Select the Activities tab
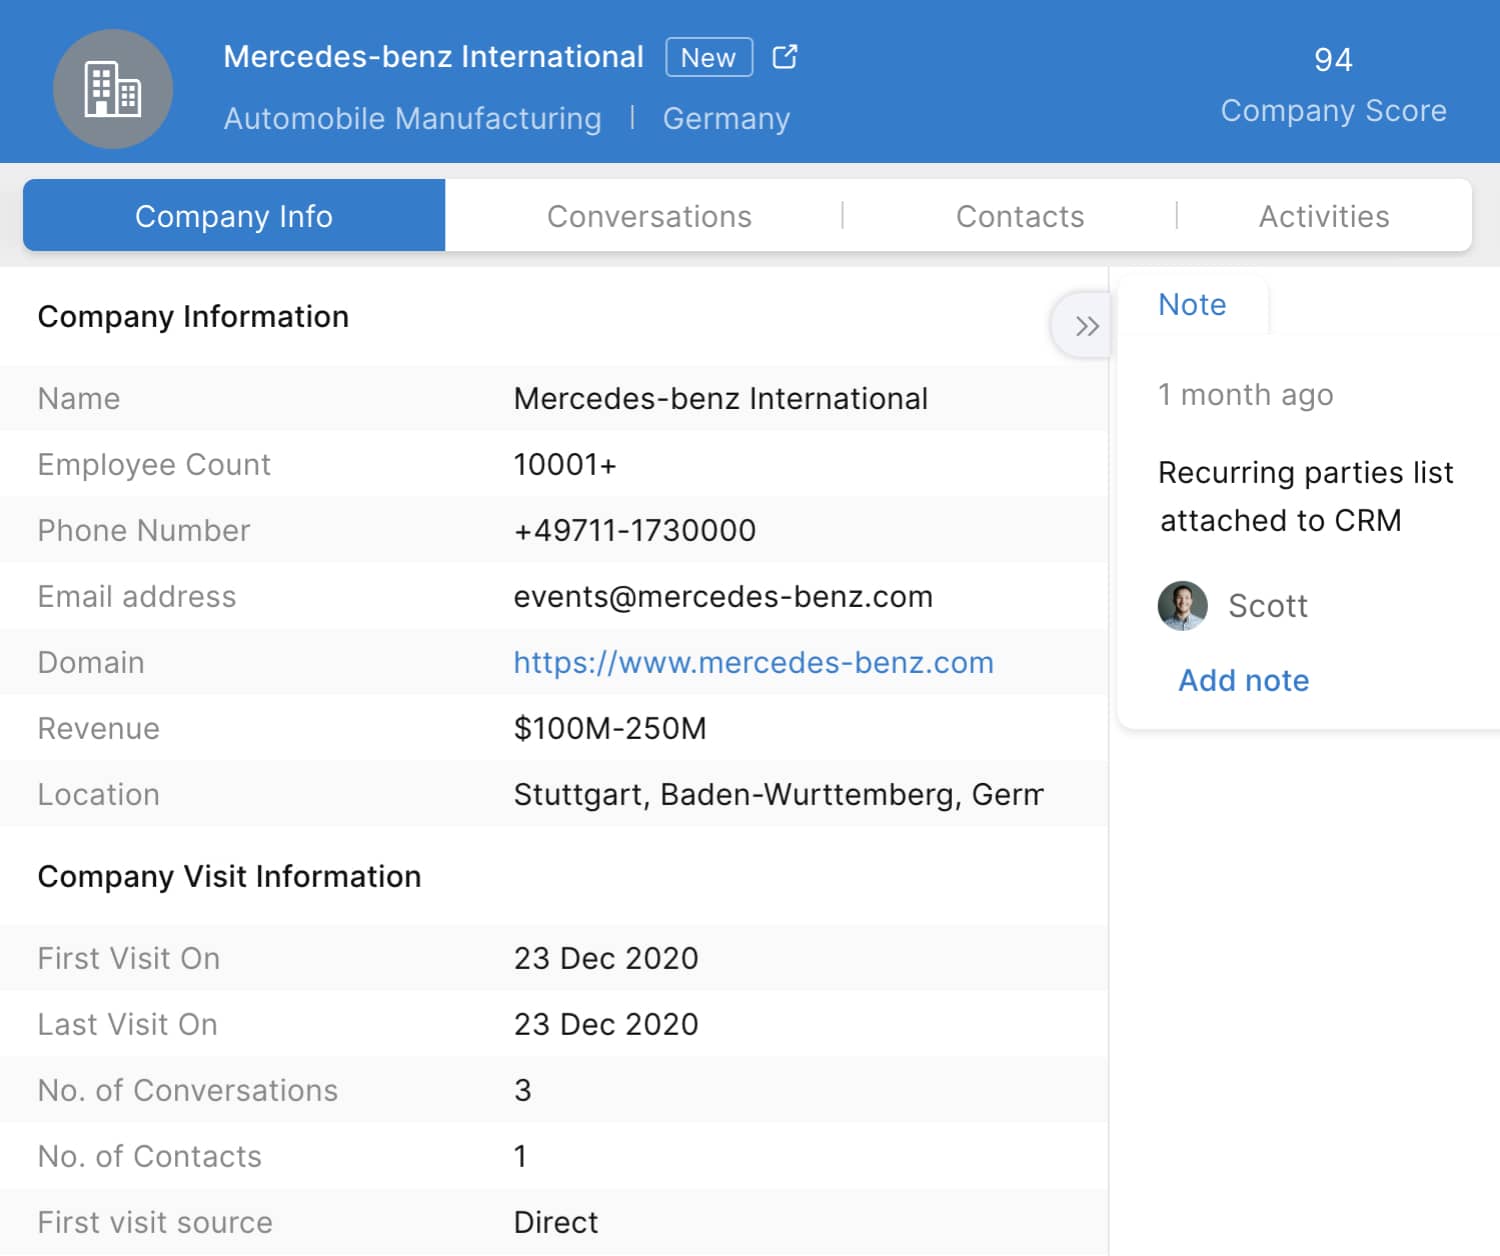1500x1256 pixels. (1323, 216)
